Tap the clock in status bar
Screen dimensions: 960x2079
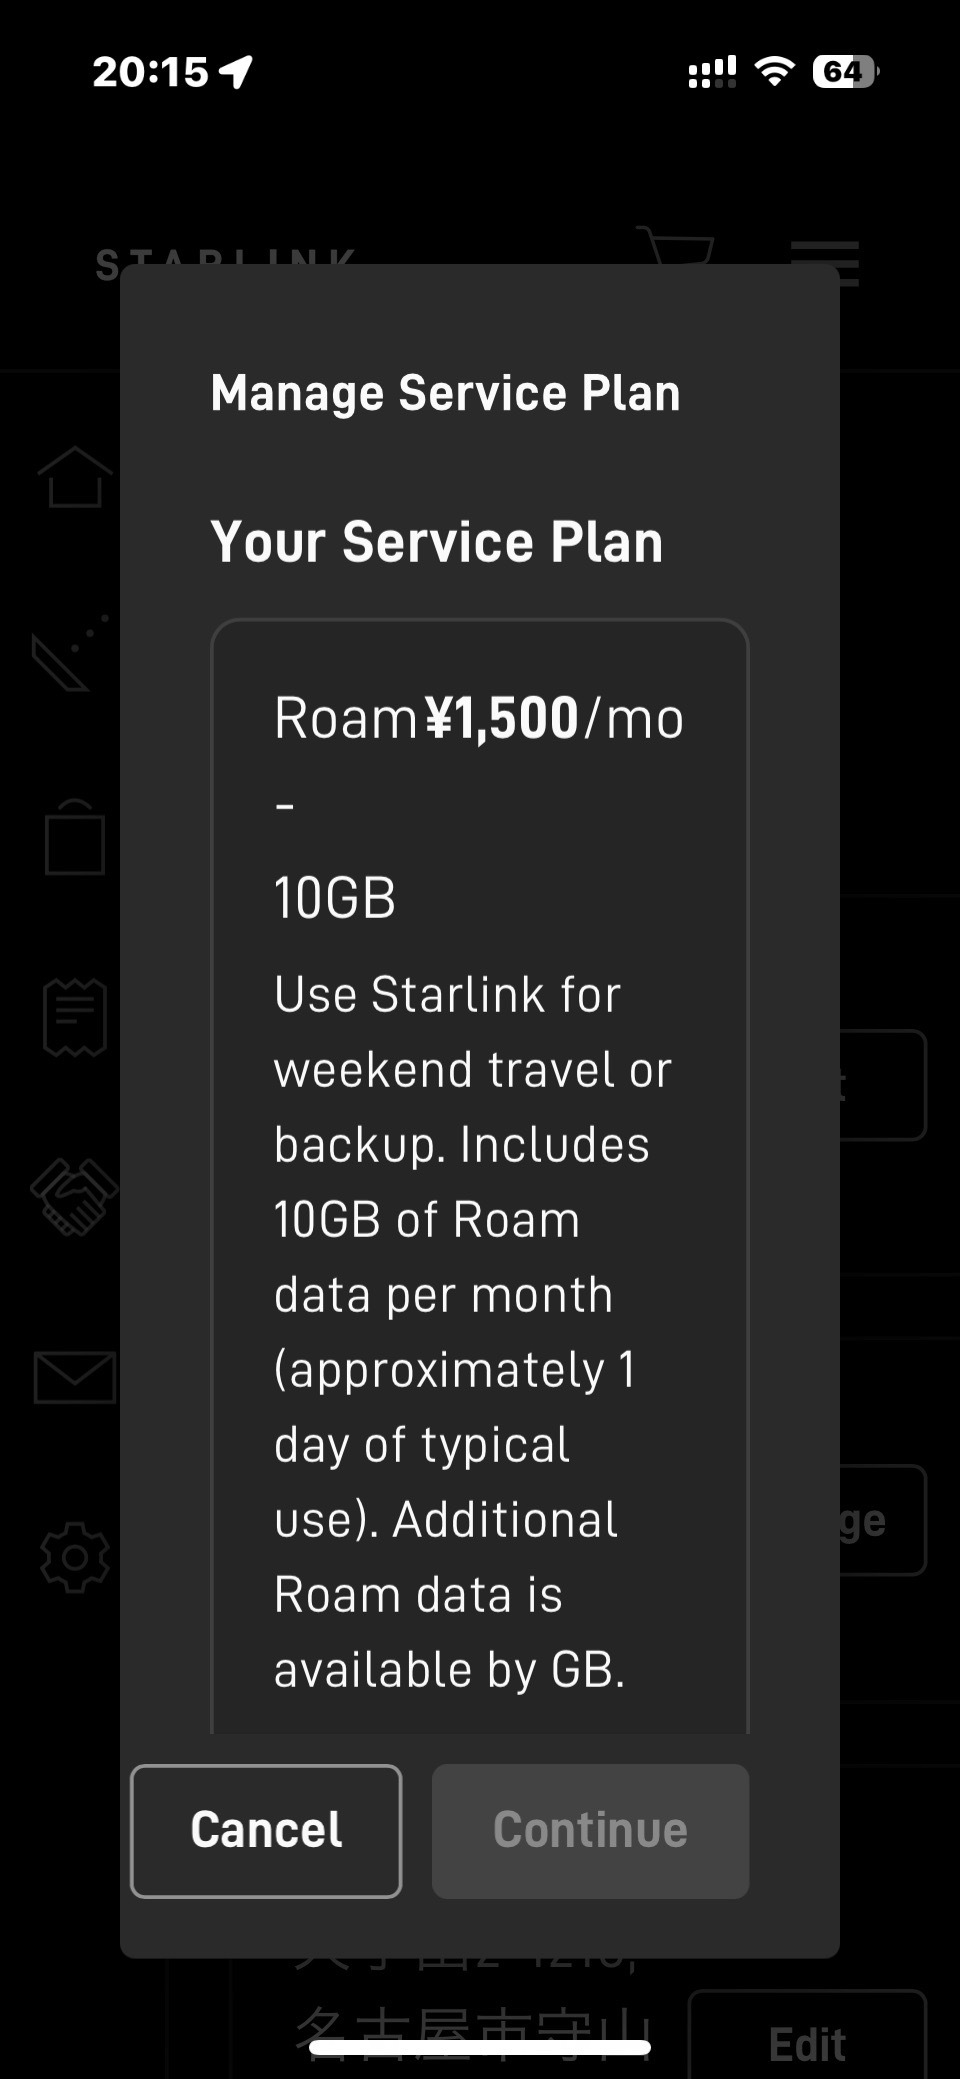pyautogui.click(x=150, y=72)
